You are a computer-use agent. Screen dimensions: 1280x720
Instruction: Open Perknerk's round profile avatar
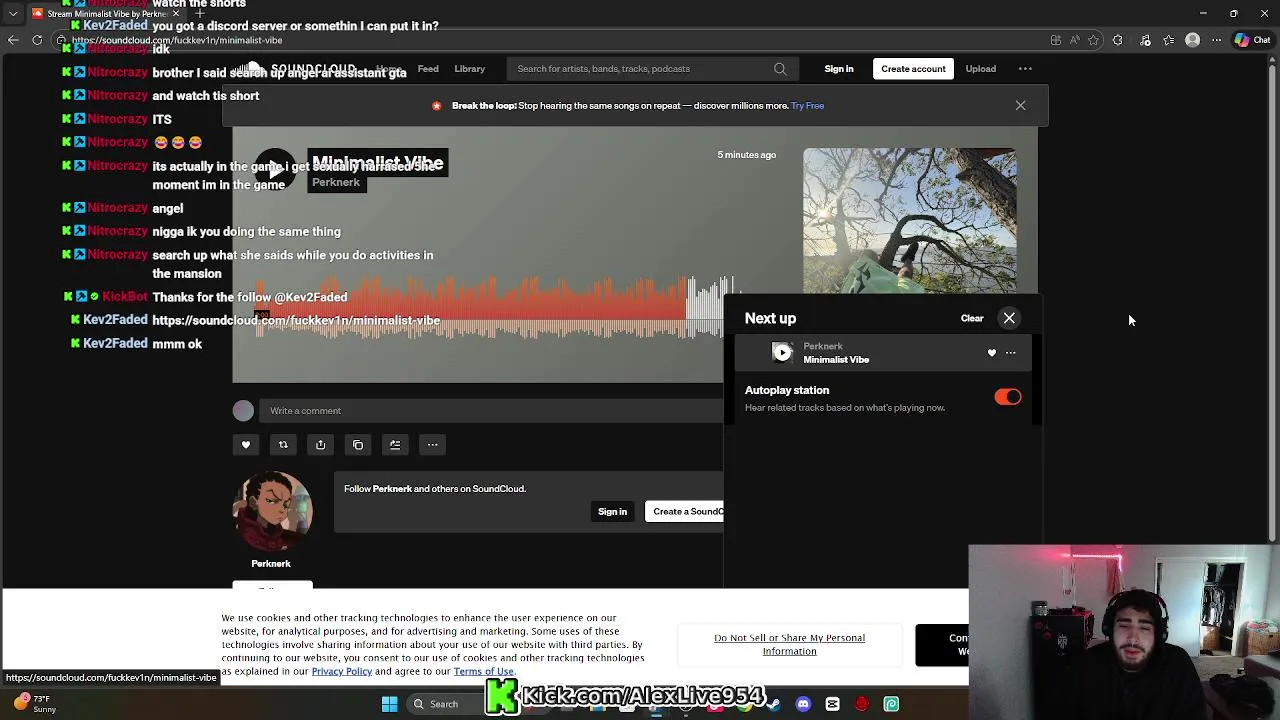click(x=272, y=511)
